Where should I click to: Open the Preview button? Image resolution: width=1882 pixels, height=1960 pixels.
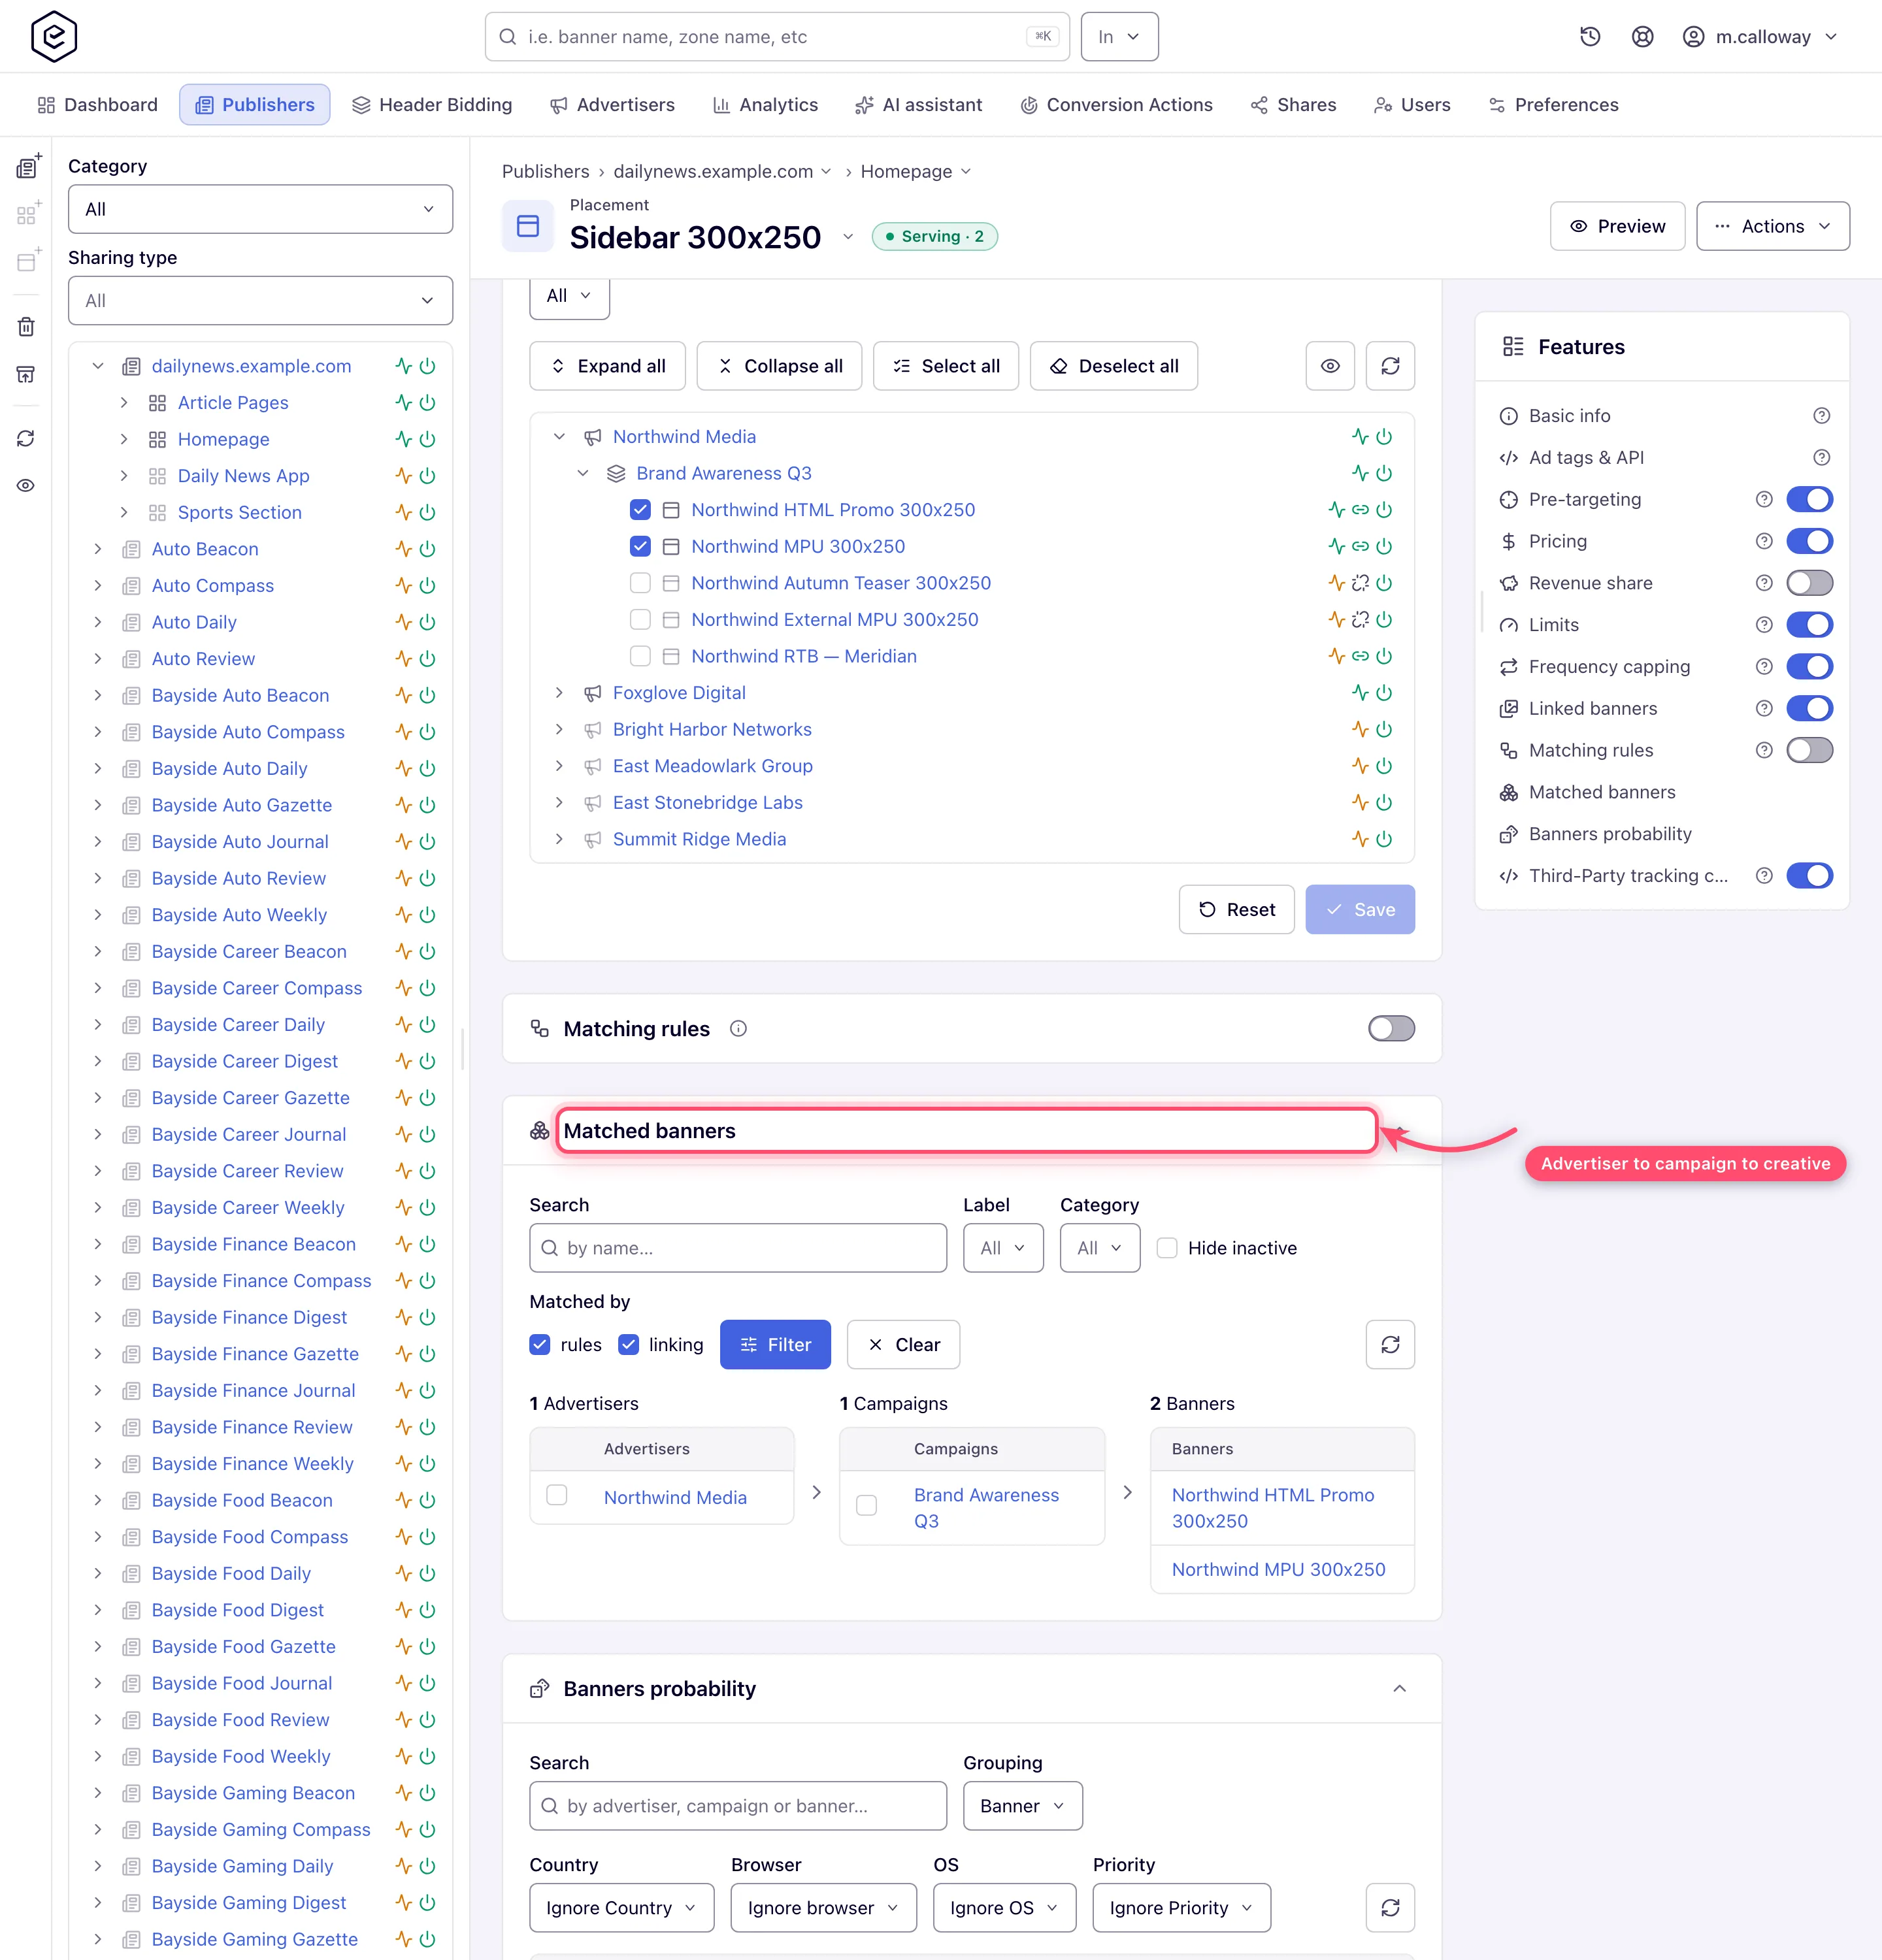tap(1617, 226)
